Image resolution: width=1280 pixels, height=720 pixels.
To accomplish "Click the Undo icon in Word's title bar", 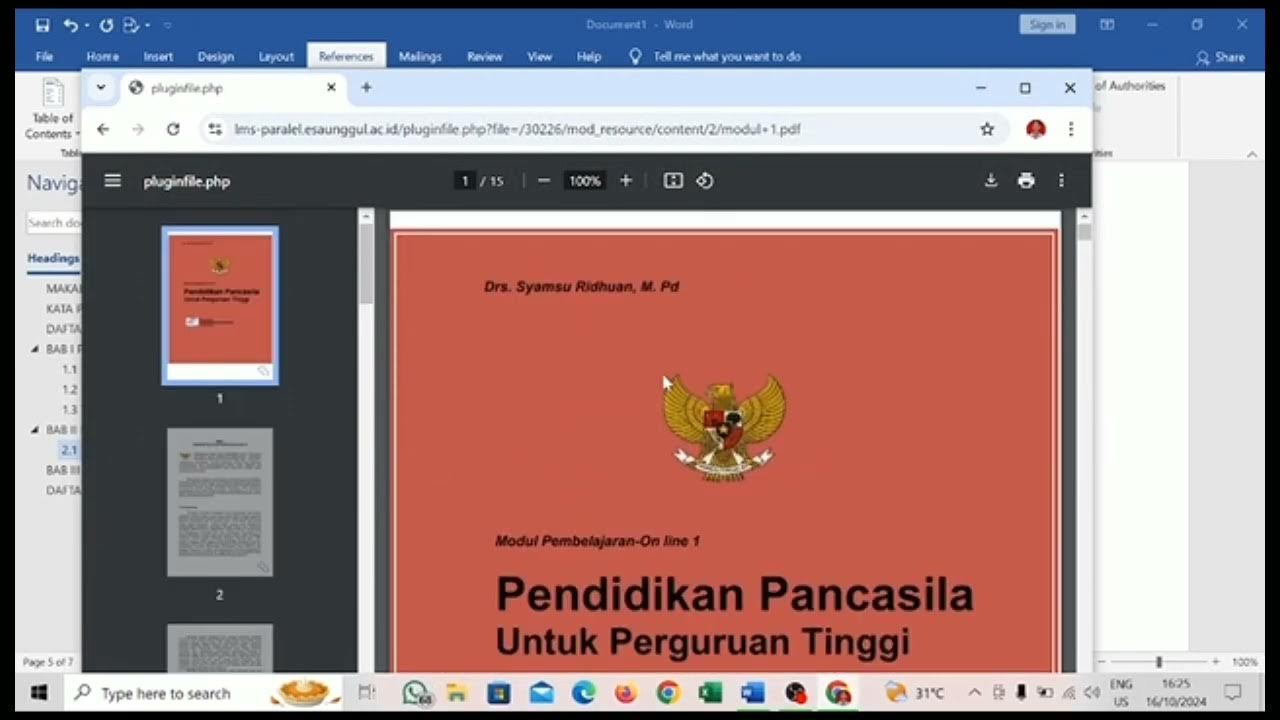I will coord(69,25).
